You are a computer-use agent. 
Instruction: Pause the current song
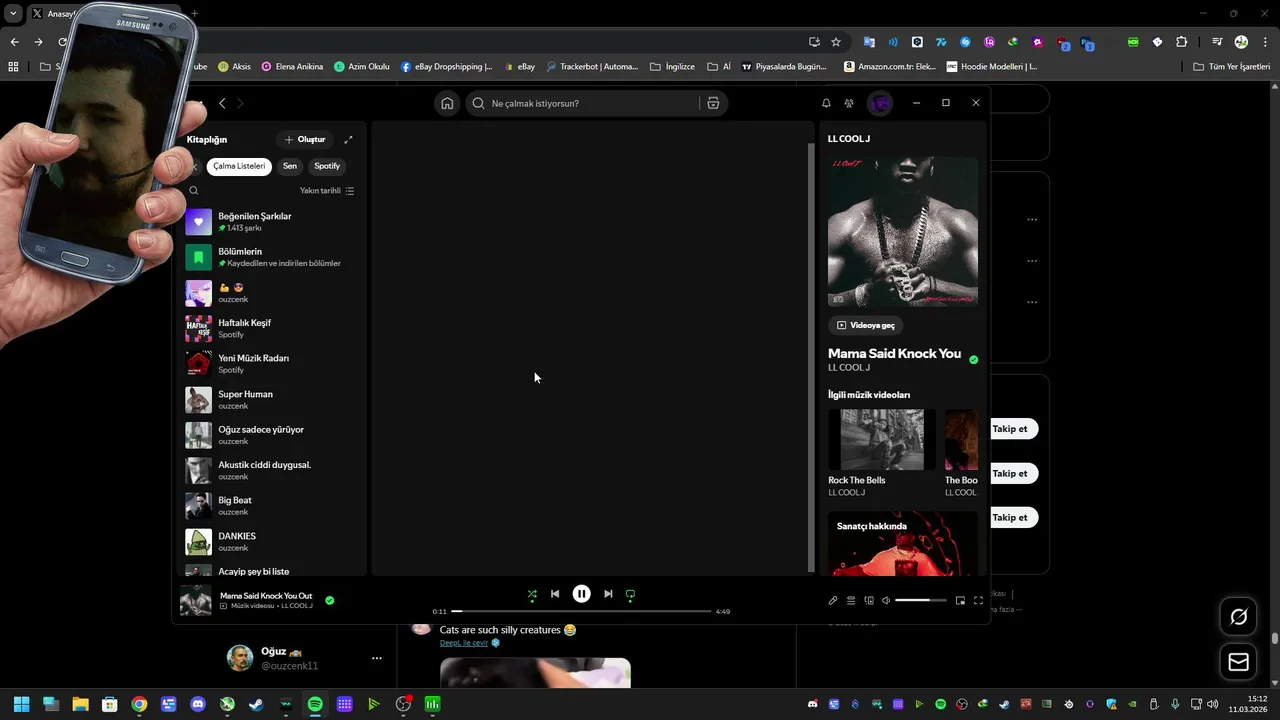(x=581, y=594)
